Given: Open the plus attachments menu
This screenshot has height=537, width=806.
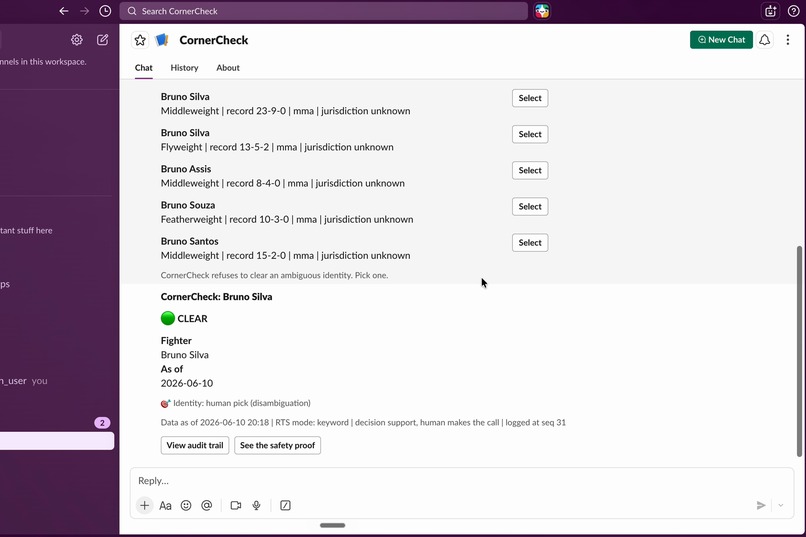Looking at the screenshot, I should point(144,506).
